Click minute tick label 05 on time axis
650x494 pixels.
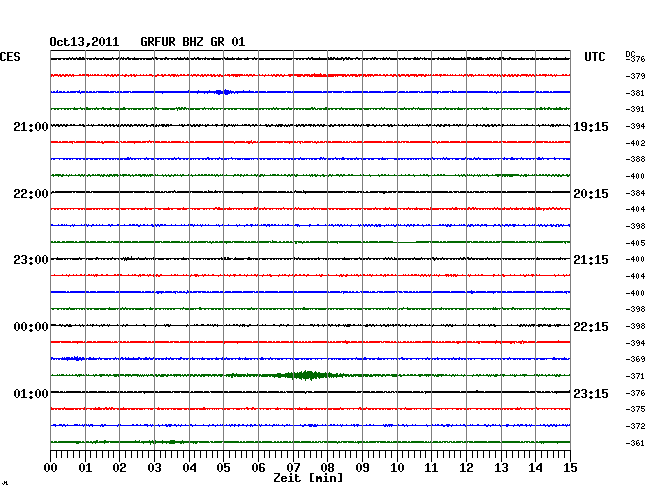click(223, 468)
